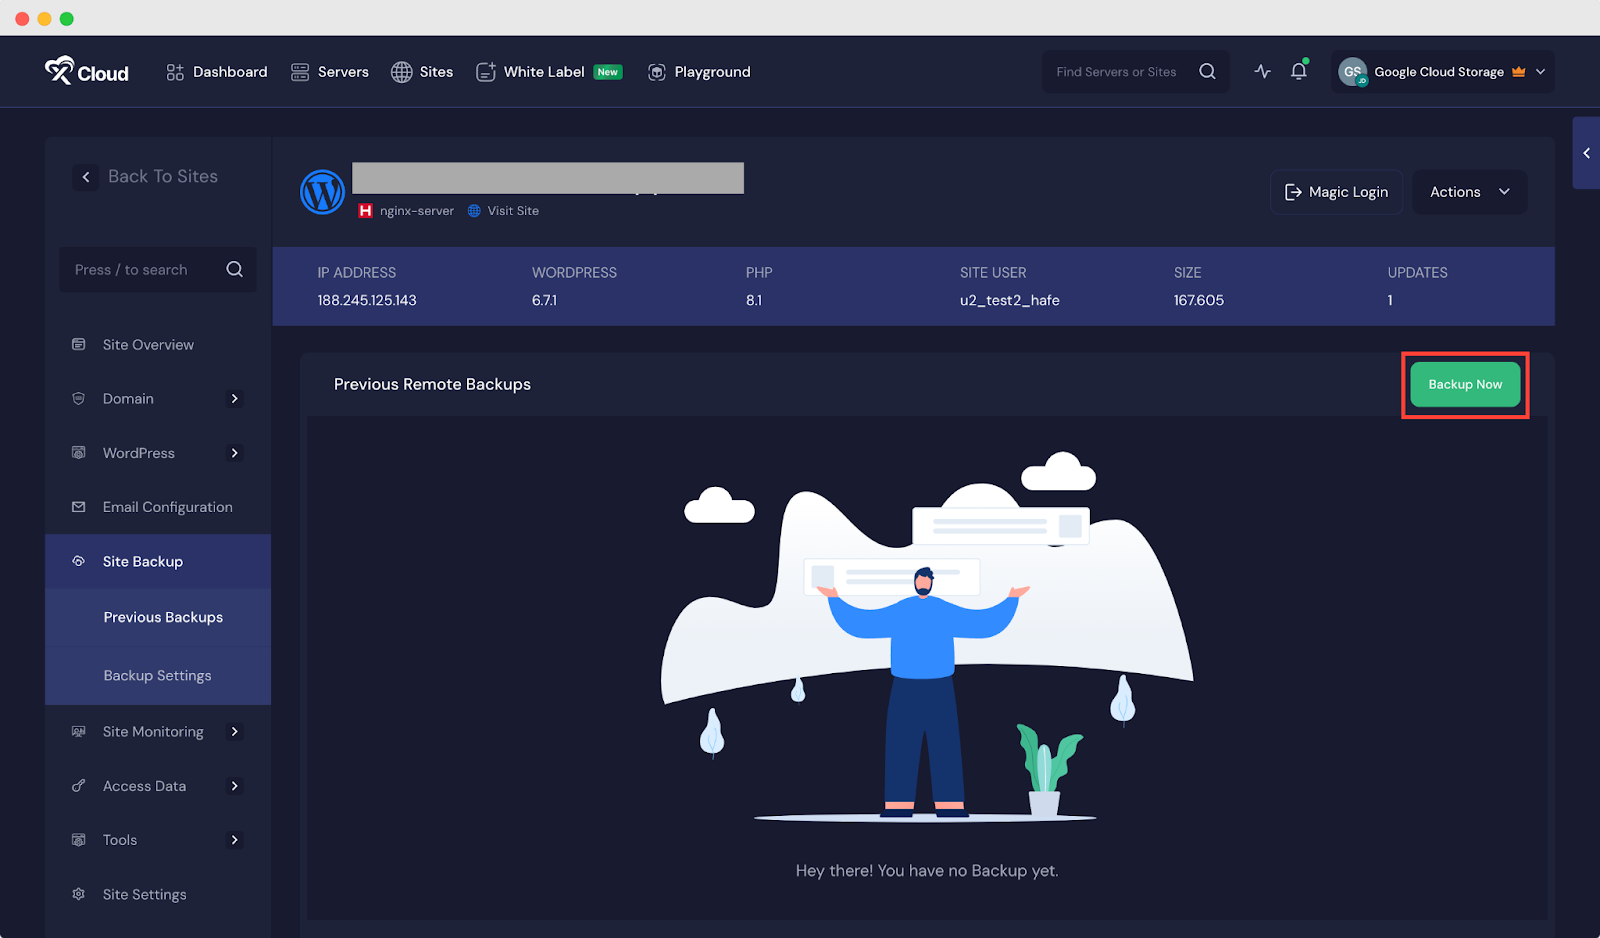Open the notifications bell icon
1600x938 pixels.
(1298, 71)
